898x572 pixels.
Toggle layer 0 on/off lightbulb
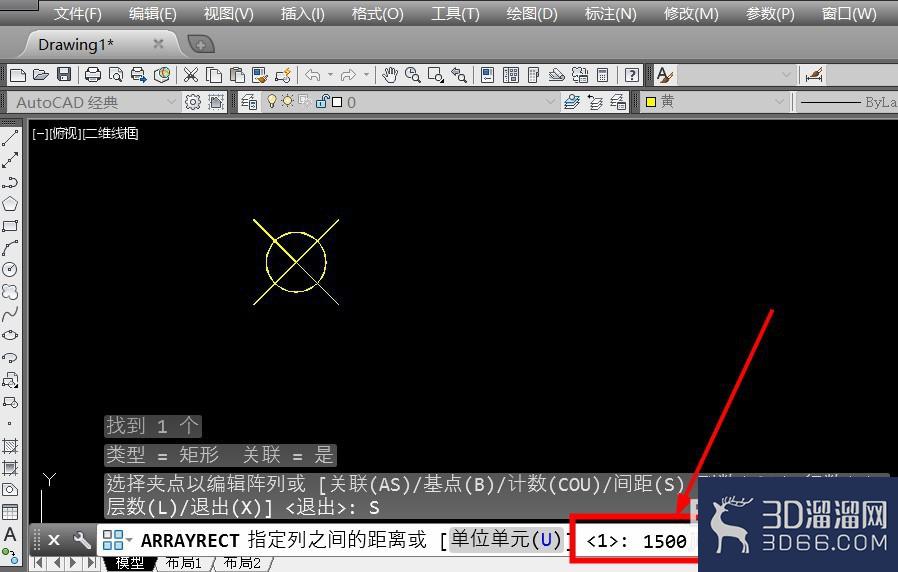pyautogui.click(x=272, y=101)
